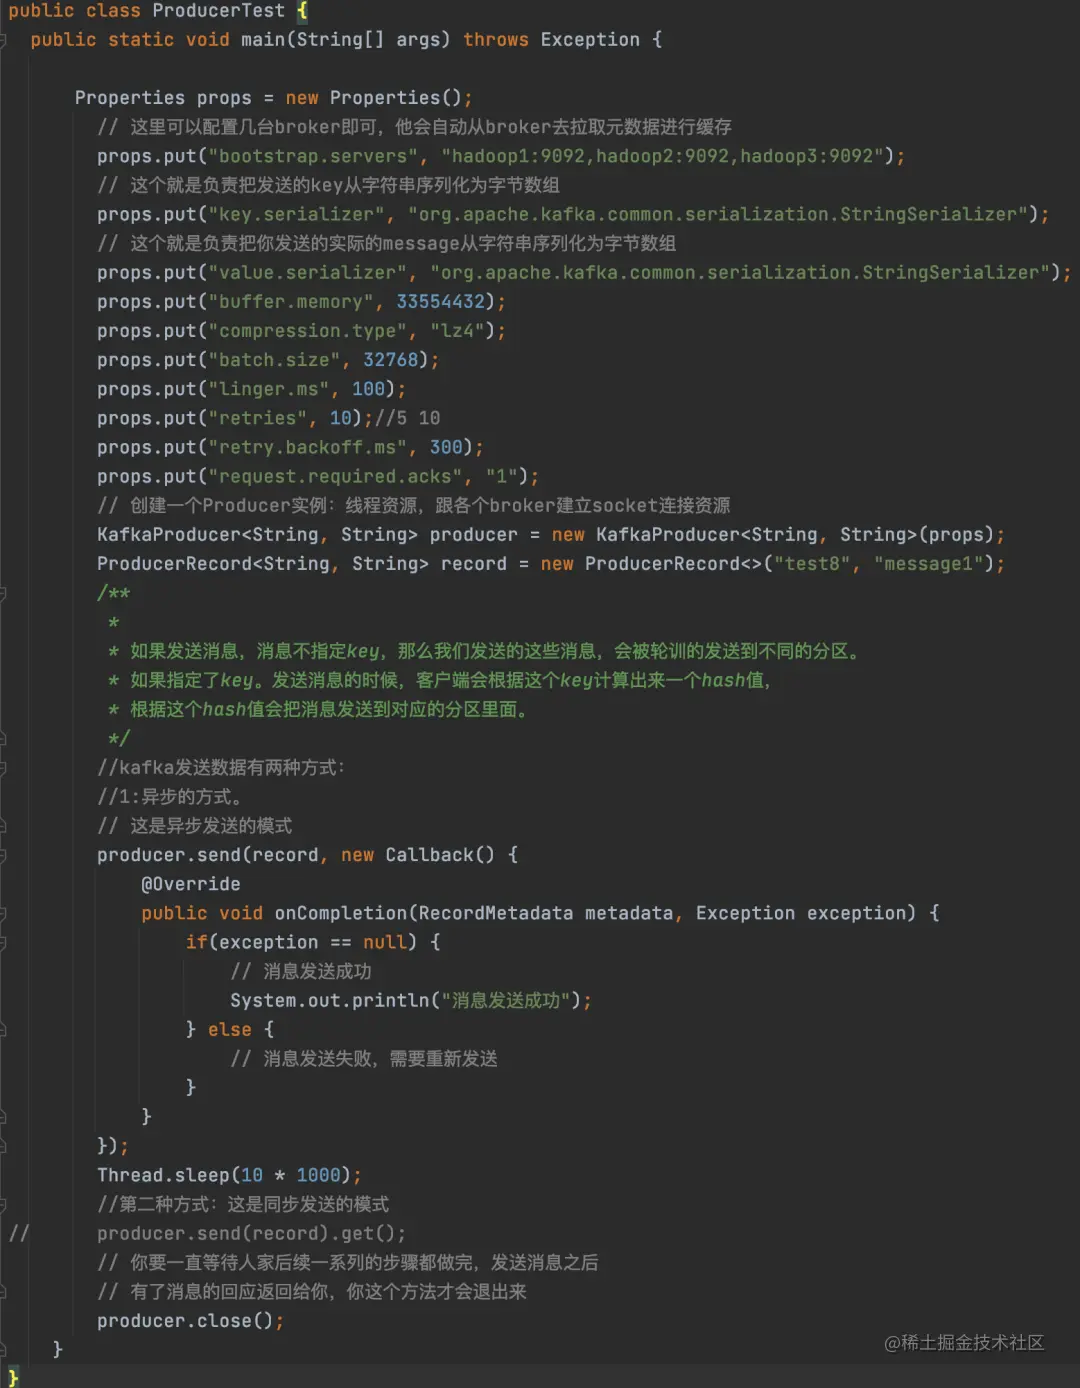Click the "request.required.acks" string

pos(336,476)
